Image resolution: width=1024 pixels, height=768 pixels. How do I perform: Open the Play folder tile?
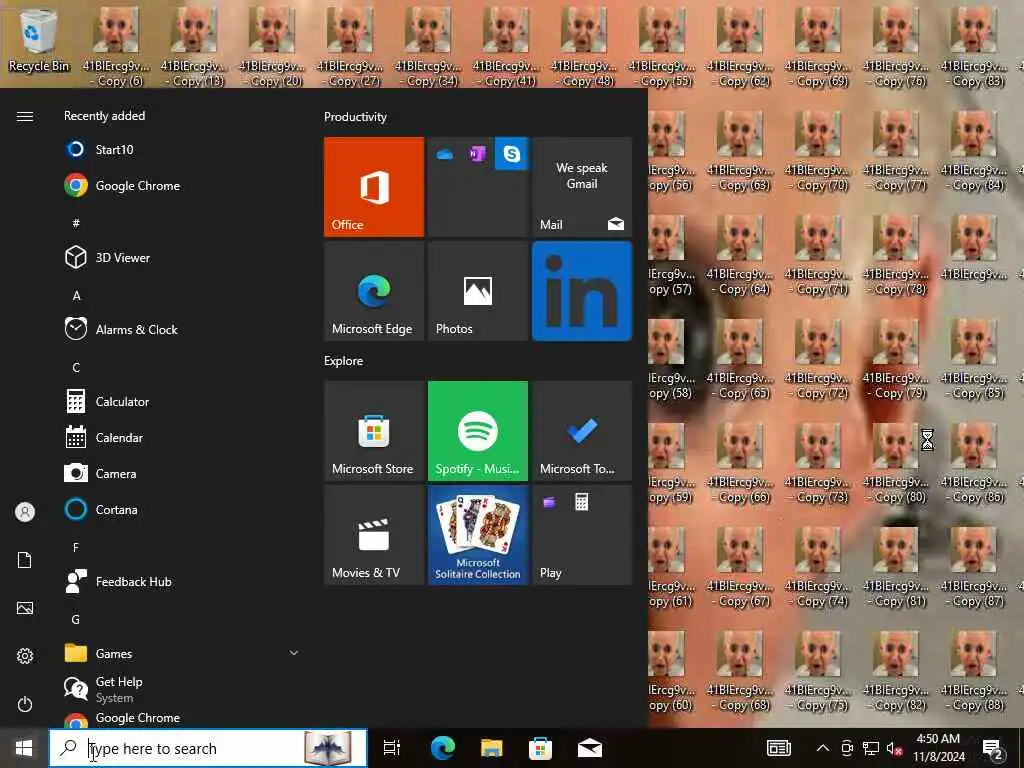pos(582,535)
